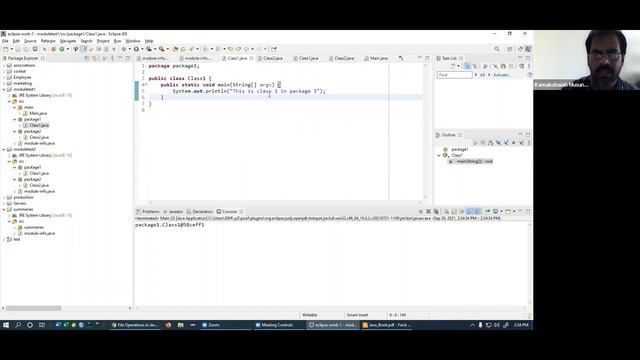Collapse the main package under moduletest1
The width and height of the screenshot is (640, 360).
(15, 107)
